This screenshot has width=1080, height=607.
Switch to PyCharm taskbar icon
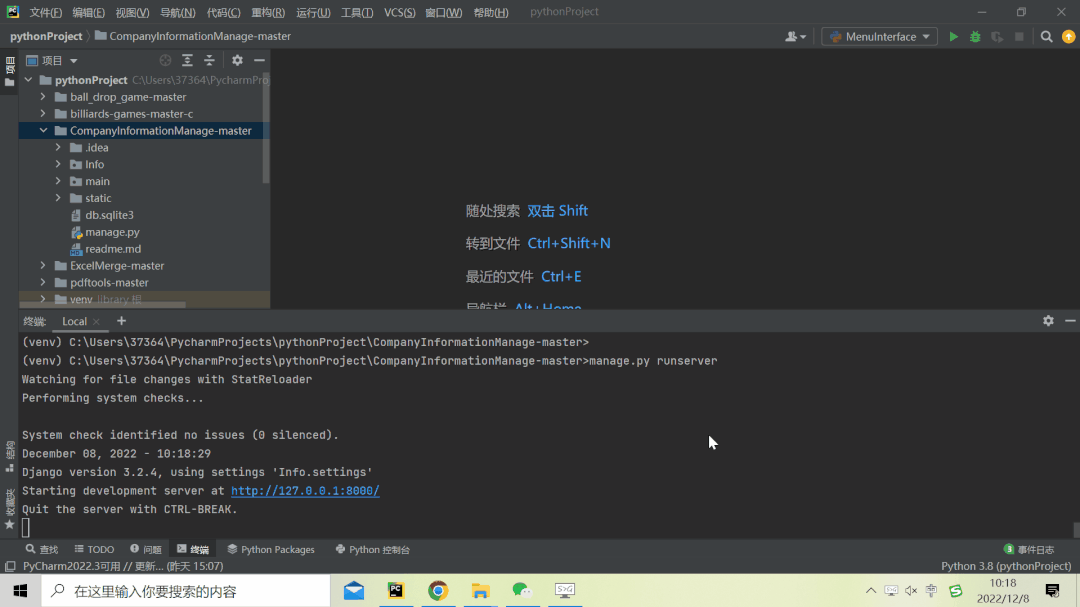pyautogui.click(x=396, y=590)
